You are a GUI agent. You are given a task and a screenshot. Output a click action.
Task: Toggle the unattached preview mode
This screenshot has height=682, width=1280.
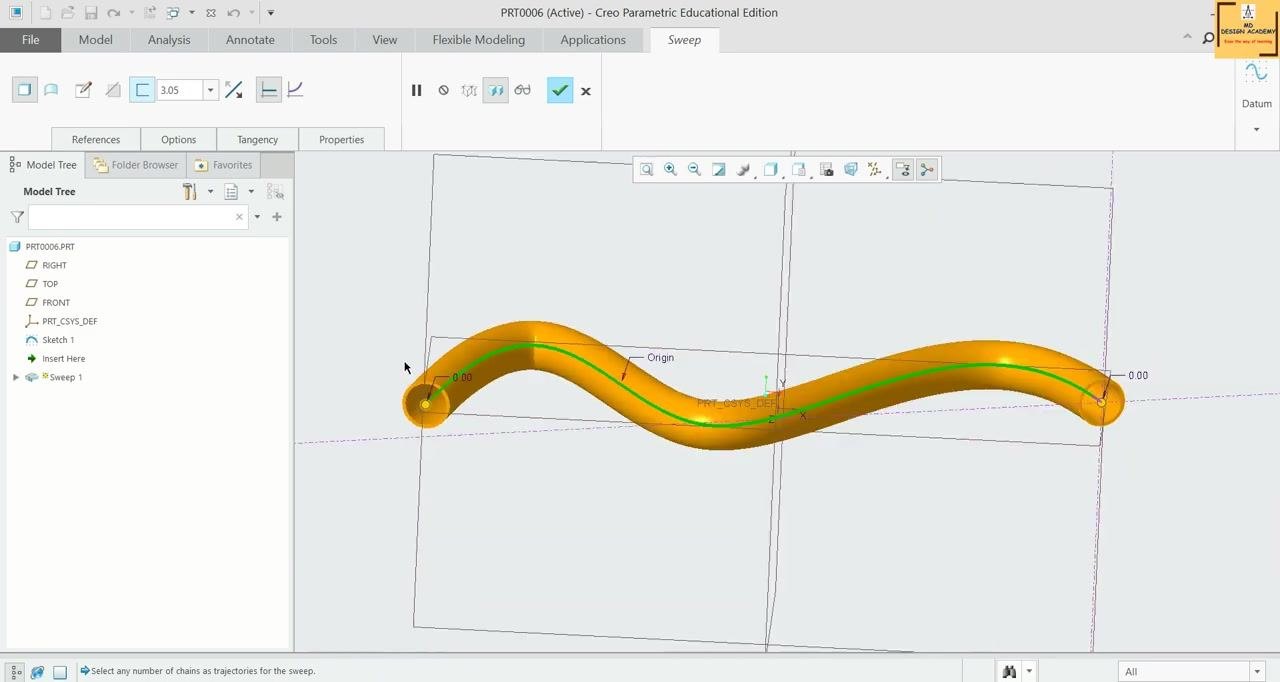(469, 90)
